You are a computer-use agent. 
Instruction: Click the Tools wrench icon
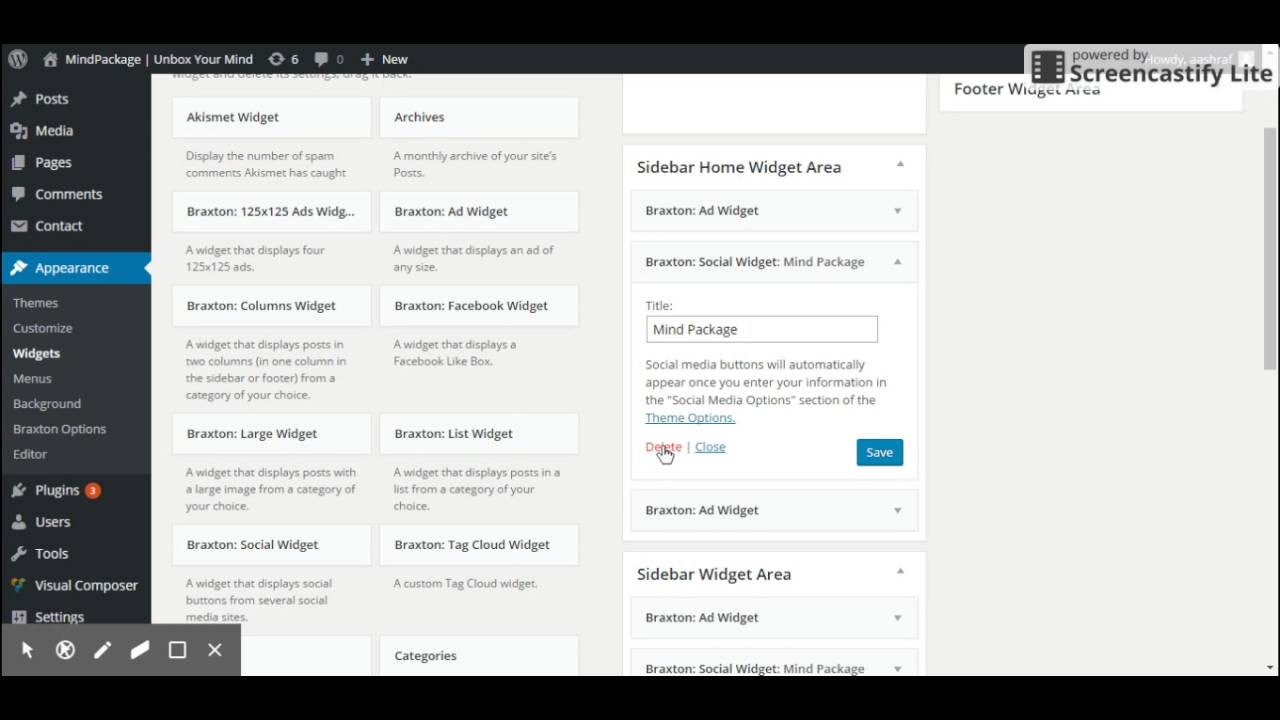point(18,553)
